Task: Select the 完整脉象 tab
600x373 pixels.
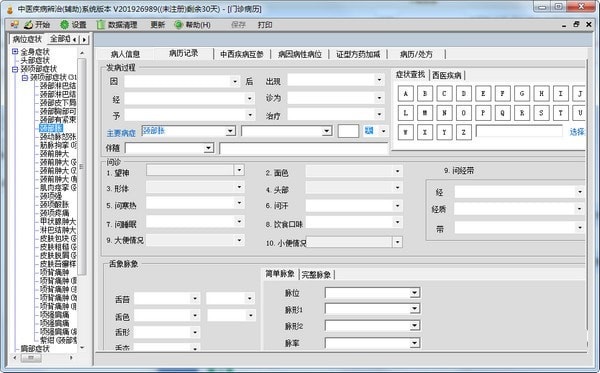Action: [x=316, y=274]
